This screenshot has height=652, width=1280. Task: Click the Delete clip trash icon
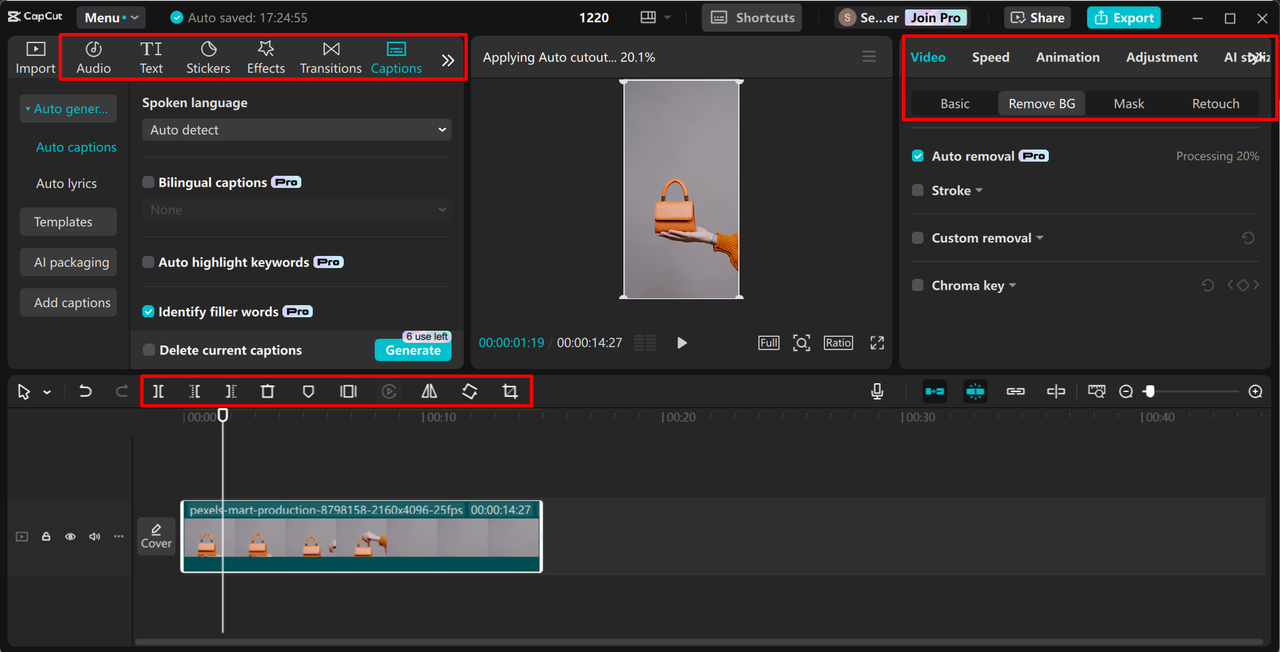pyautogui.click(x=267, y=392)
